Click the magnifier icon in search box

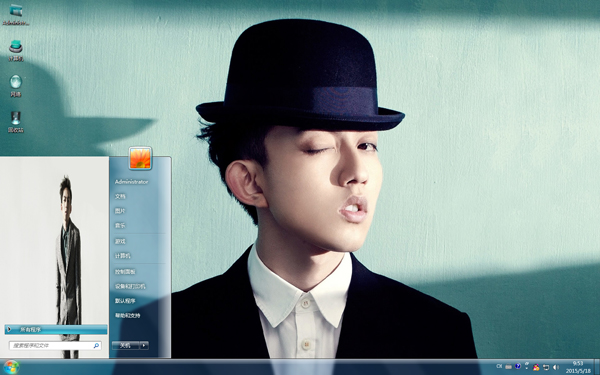(96, 346)
